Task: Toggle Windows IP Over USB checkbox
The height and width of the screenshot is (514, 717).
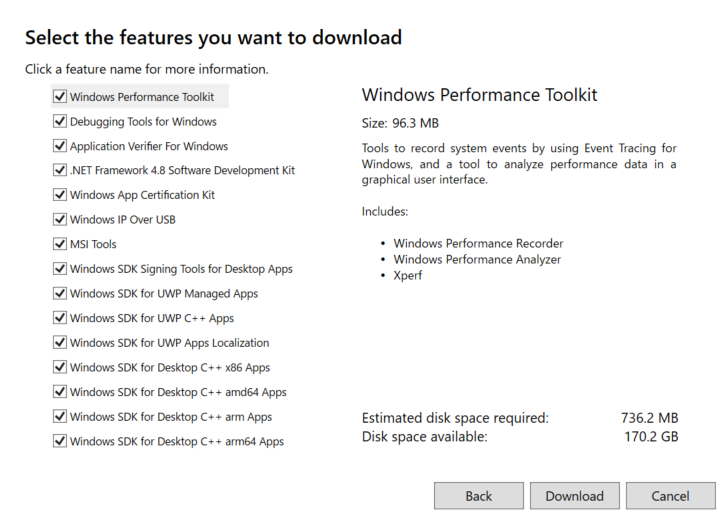Action: click(x=60, y=220)
